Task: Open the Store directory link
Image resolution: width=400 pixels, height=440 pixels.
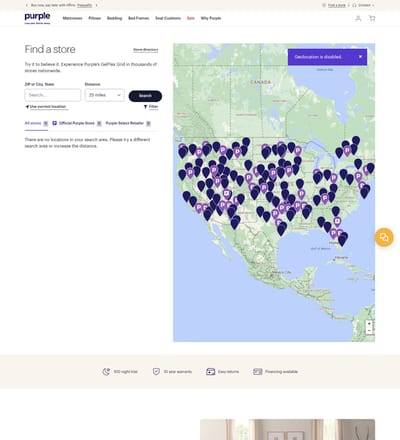Action: click(x=146, y=50)
